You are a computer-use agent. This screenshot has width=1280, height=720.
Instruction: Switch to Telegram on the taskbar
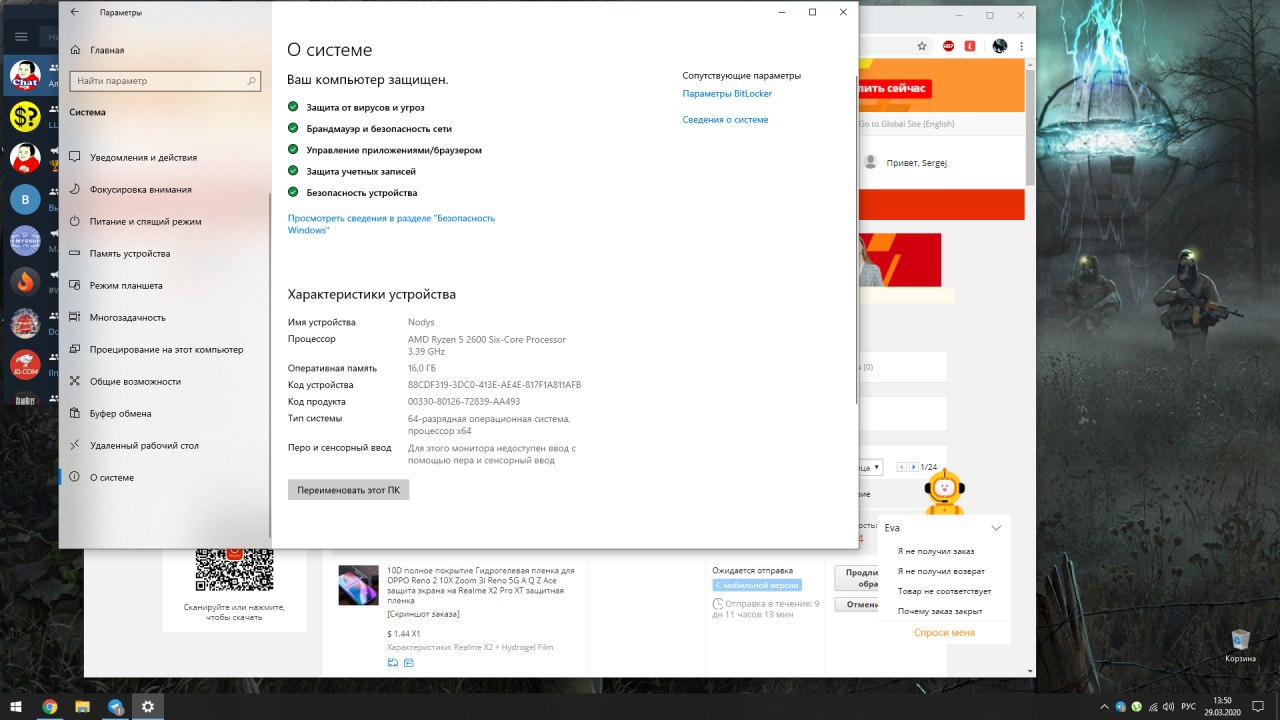[116, 706]
